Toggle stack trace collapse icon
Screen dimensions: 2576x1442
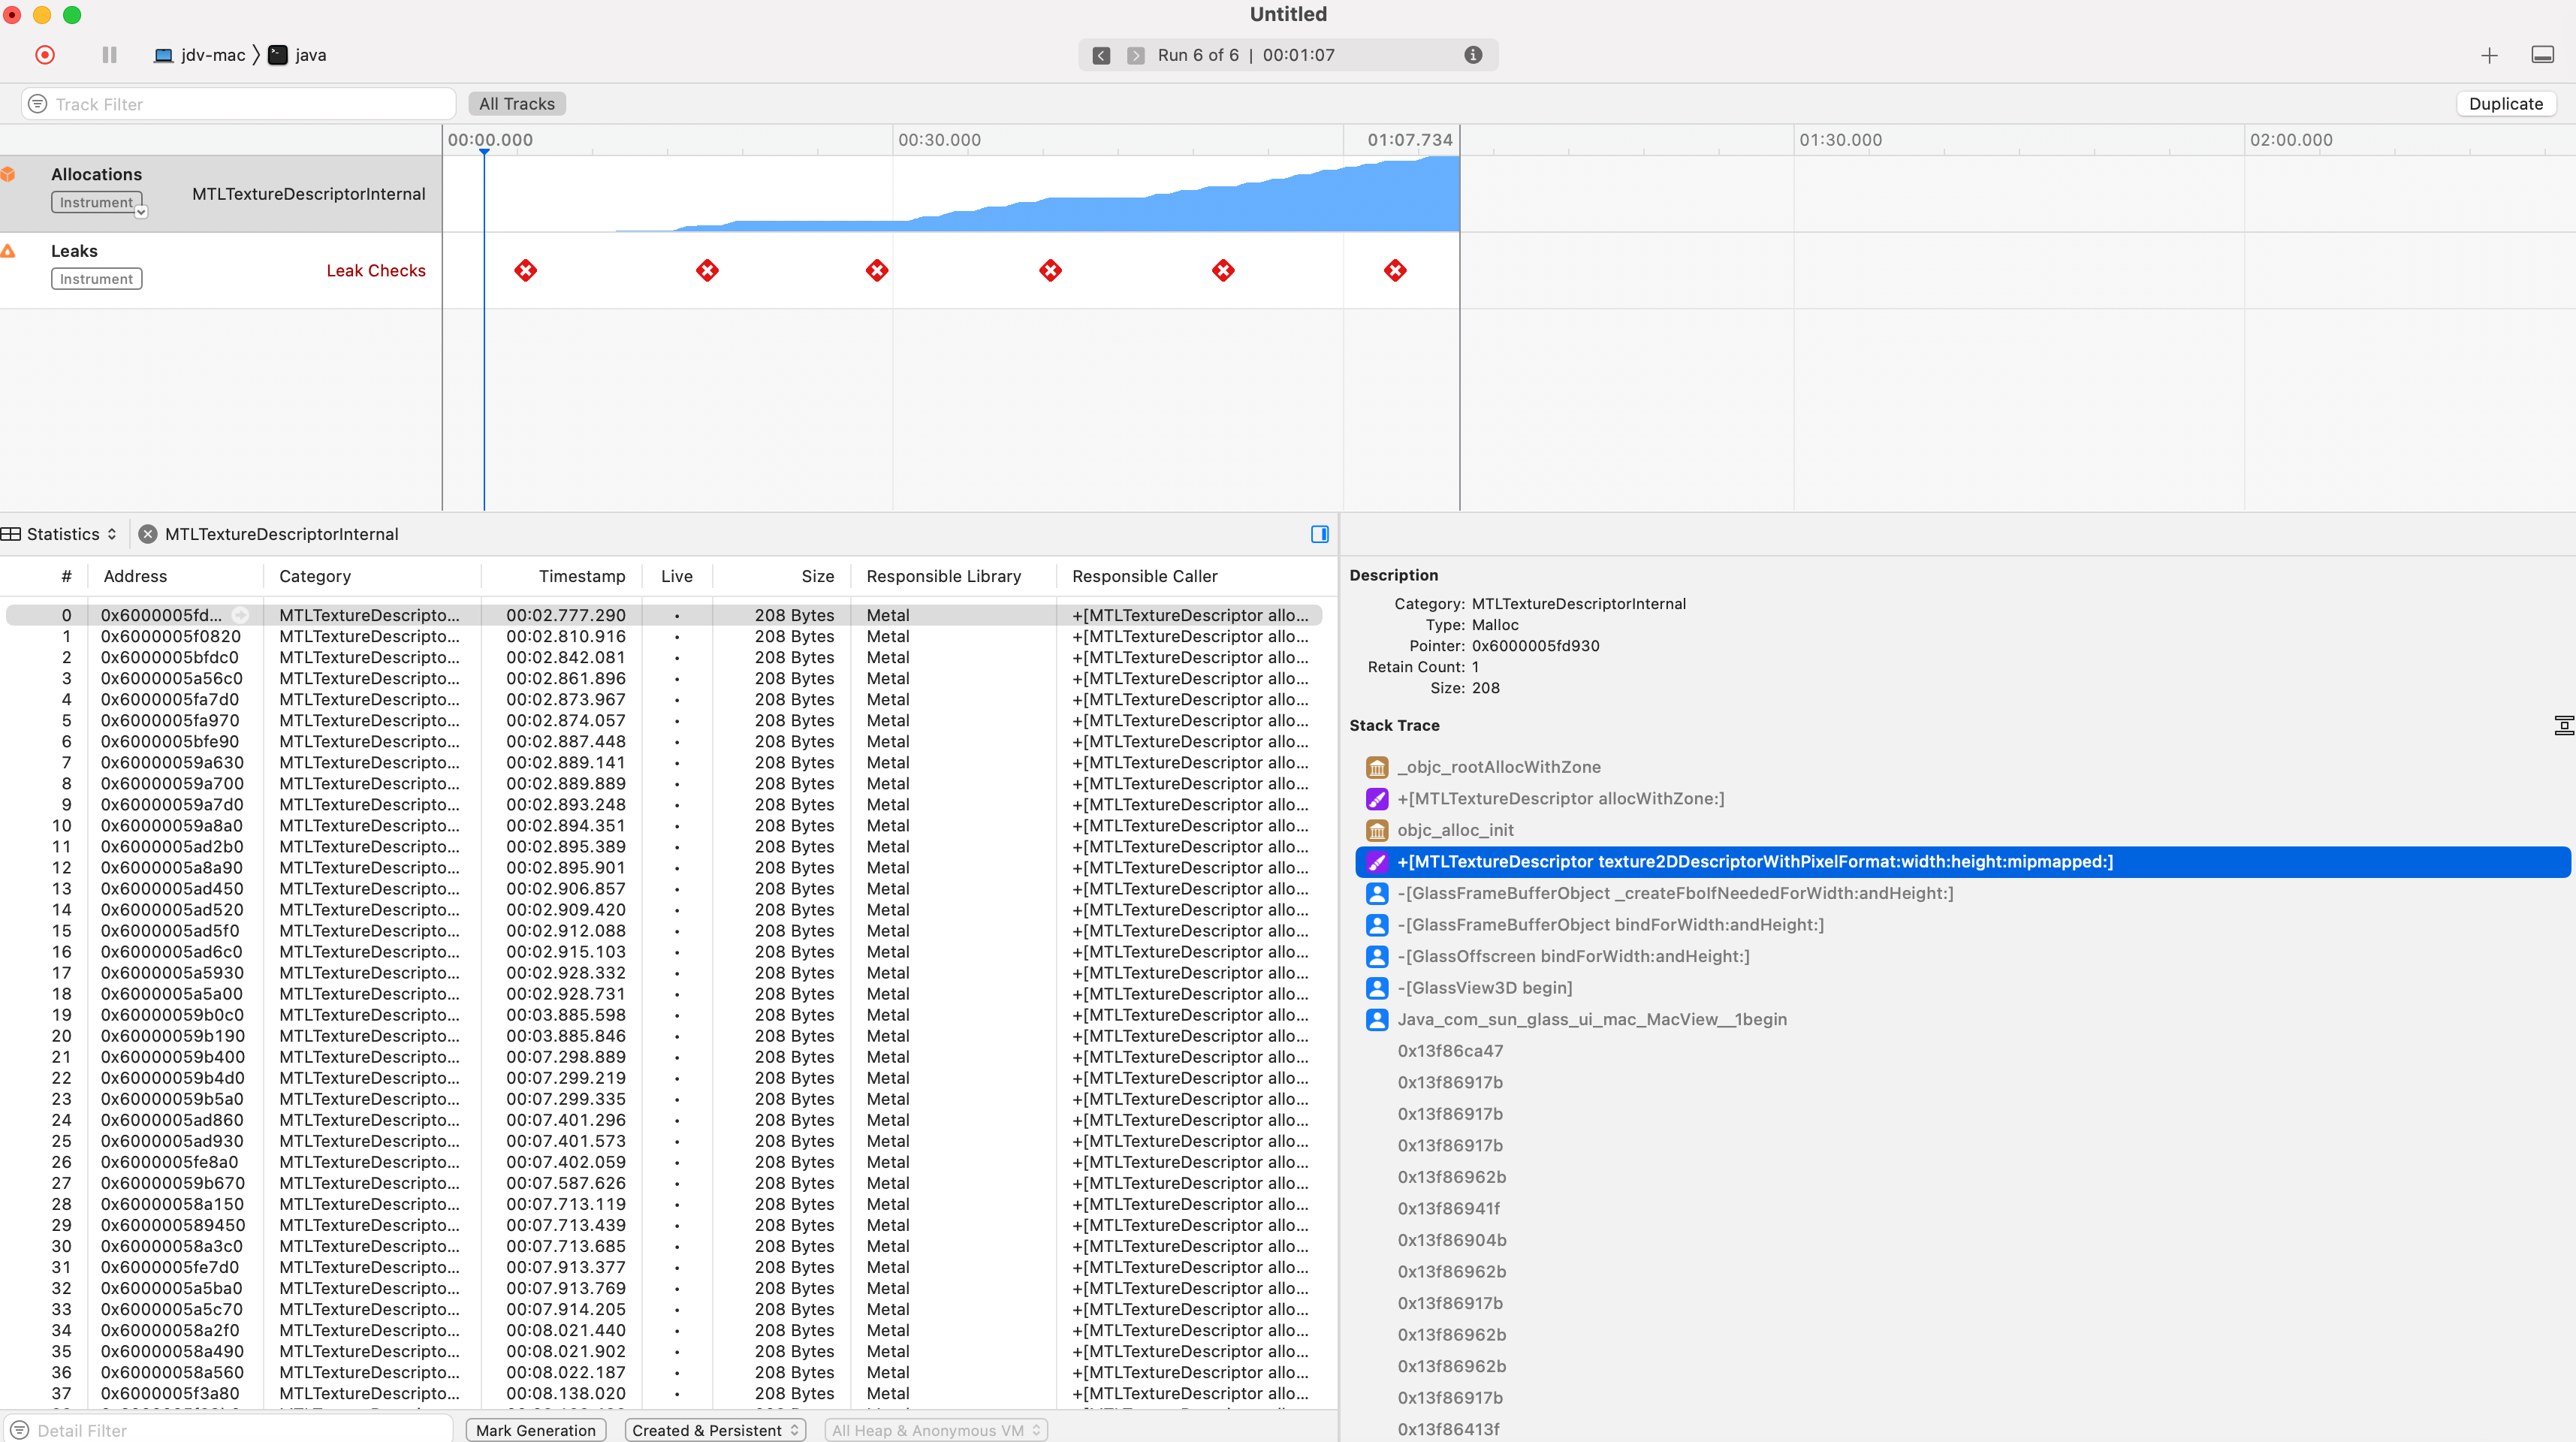[2563, 726]
